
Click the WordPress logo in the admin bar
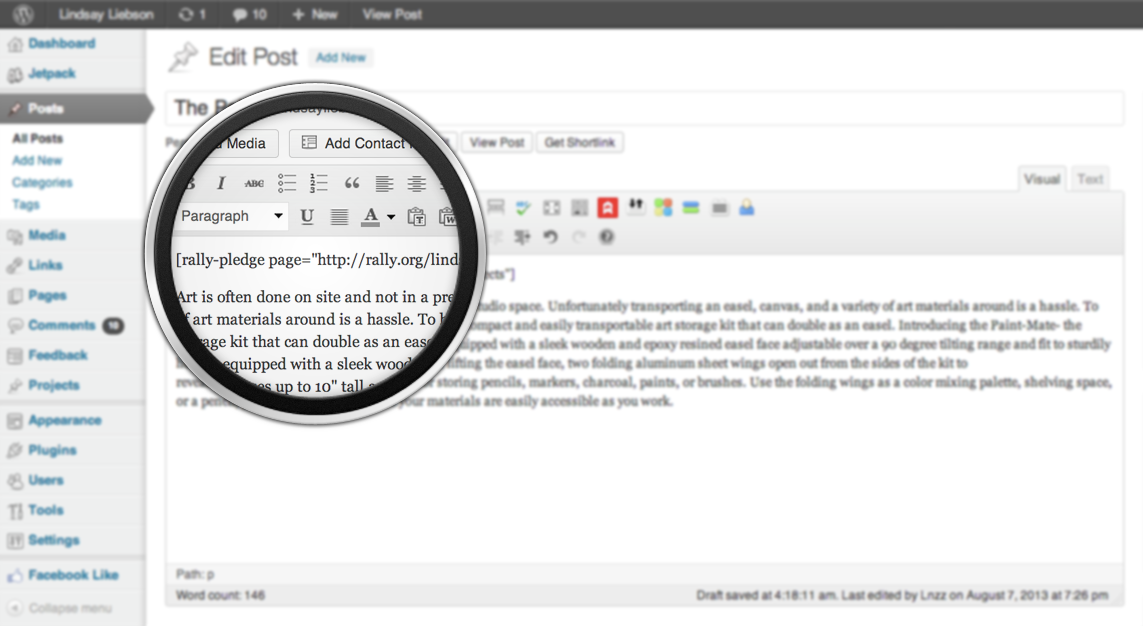[23, 14]
